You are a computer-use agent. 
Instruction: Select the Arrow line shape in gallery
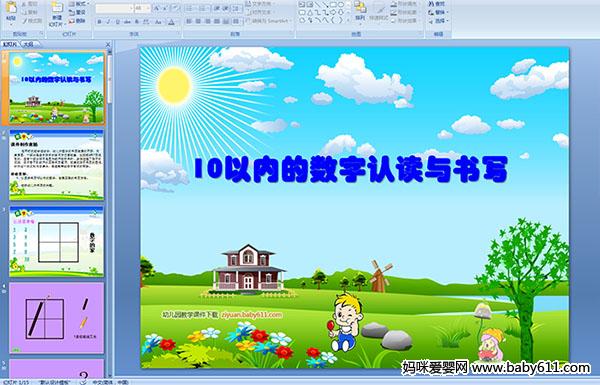(x=326, y=5)
